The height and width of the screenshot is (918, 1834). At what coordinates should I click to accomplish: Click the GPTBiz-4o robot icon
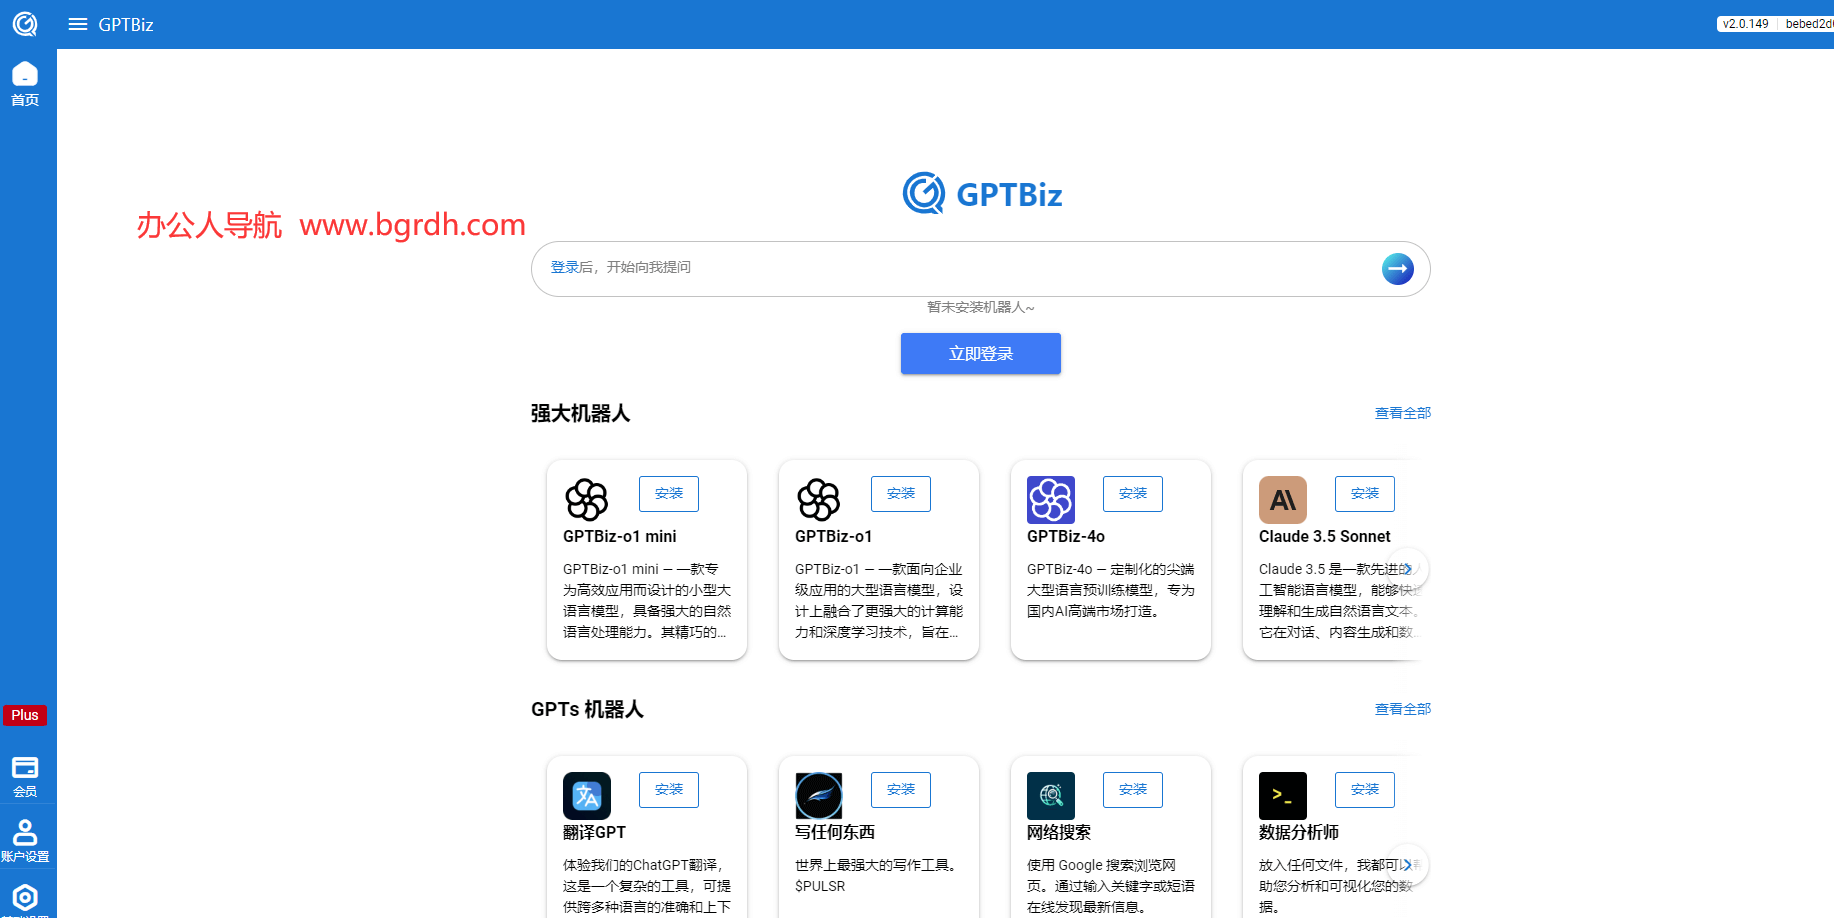(1051, 499)
